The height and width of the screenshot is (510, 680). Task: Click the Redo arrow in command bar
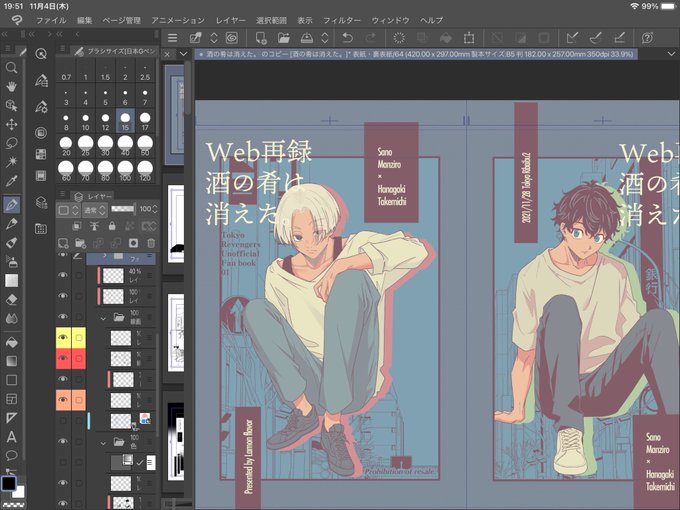[371, 38]
